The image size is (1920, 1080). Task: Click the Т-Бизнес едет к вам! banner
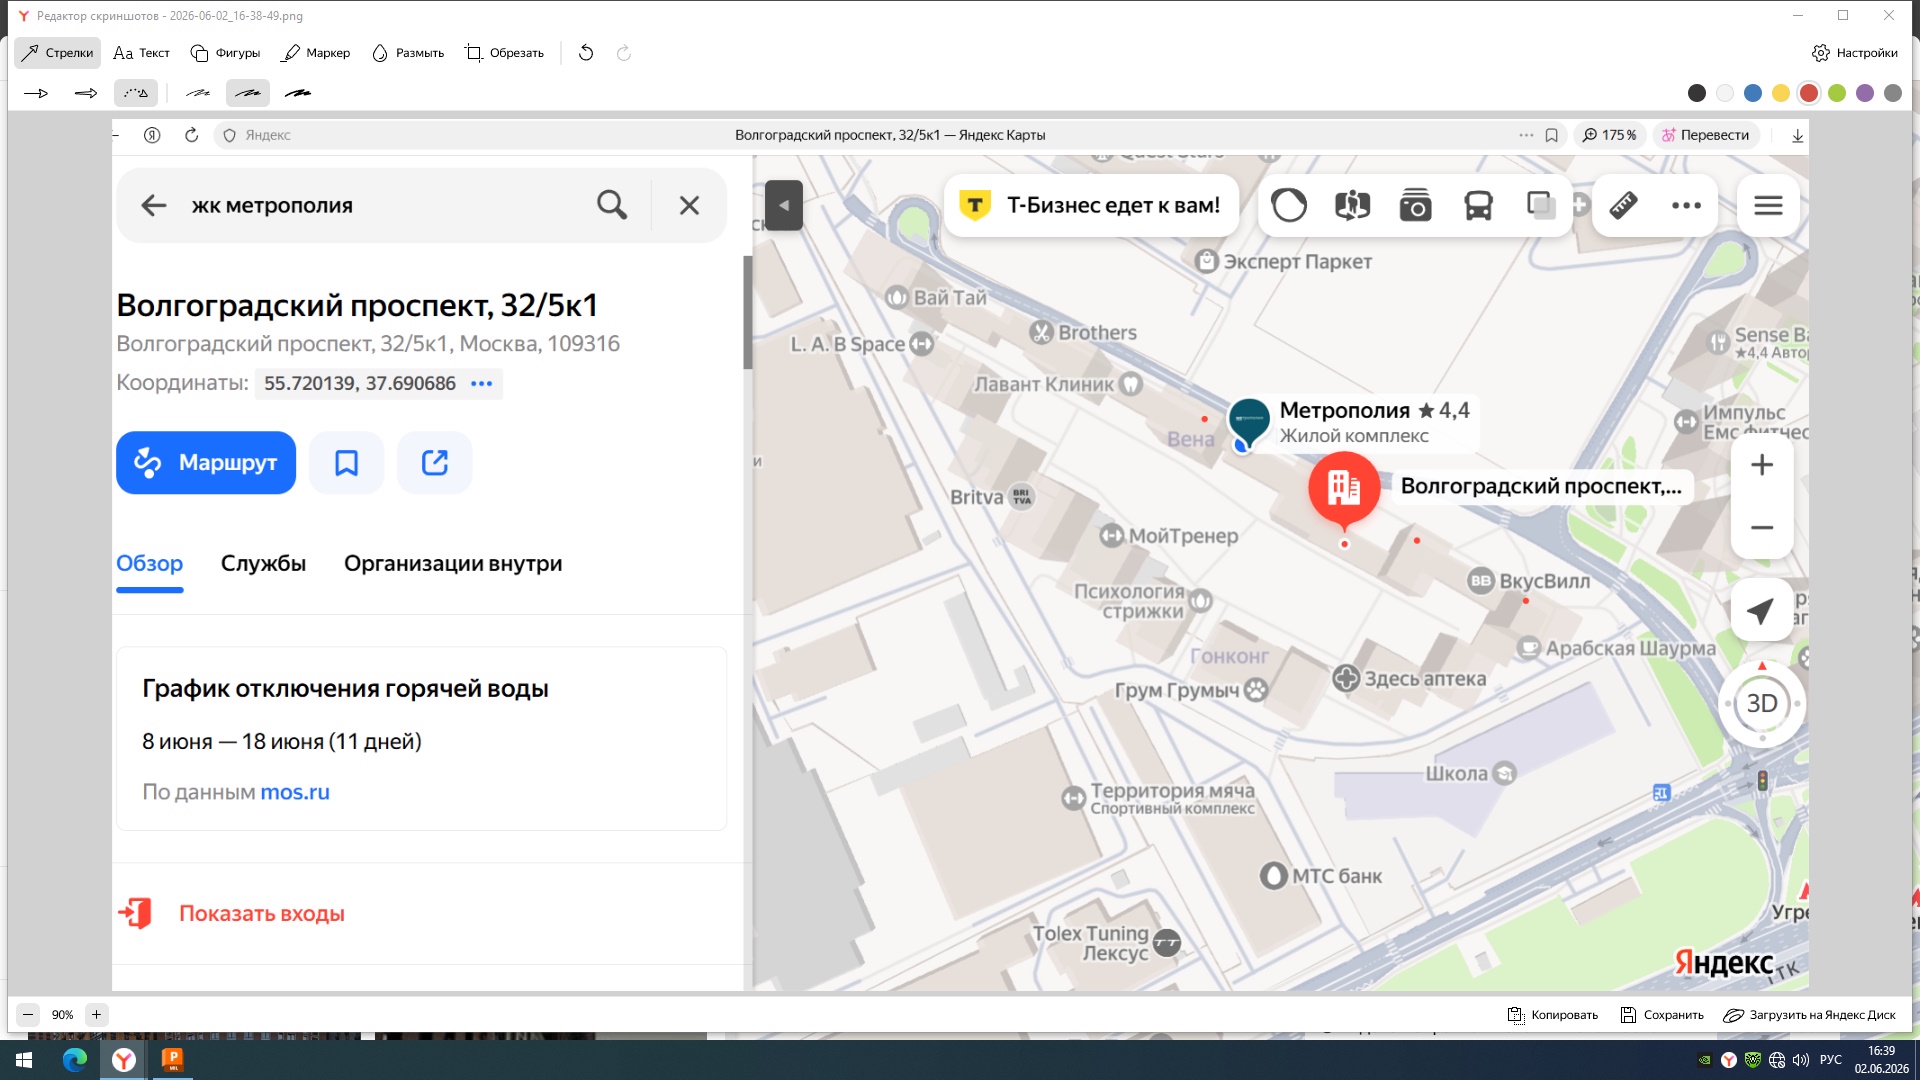coord(1091,205)
